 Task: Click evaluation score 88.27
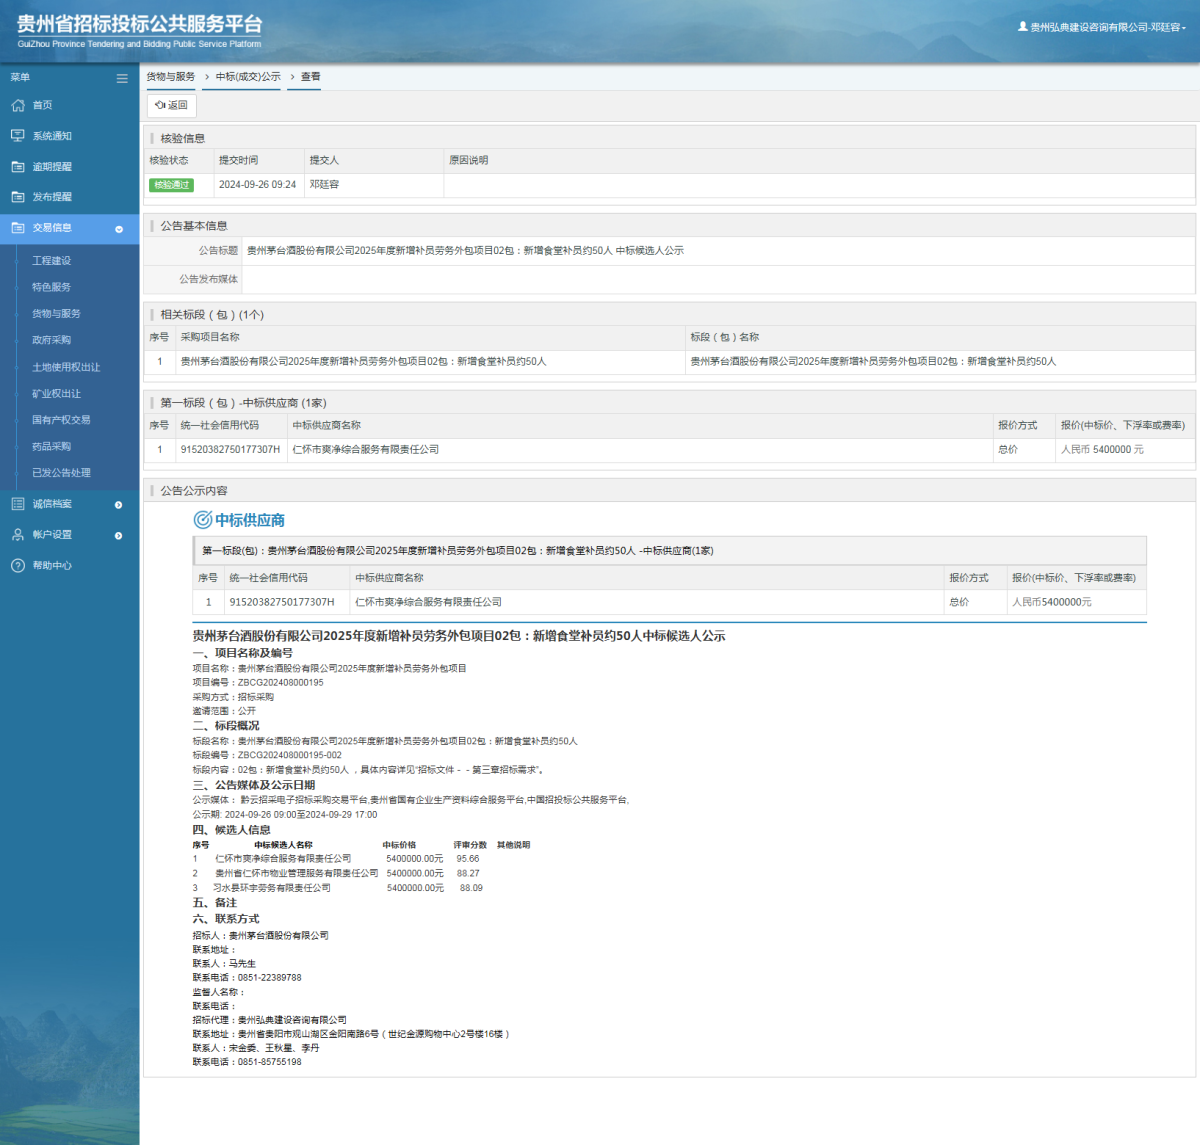[468, 873]
